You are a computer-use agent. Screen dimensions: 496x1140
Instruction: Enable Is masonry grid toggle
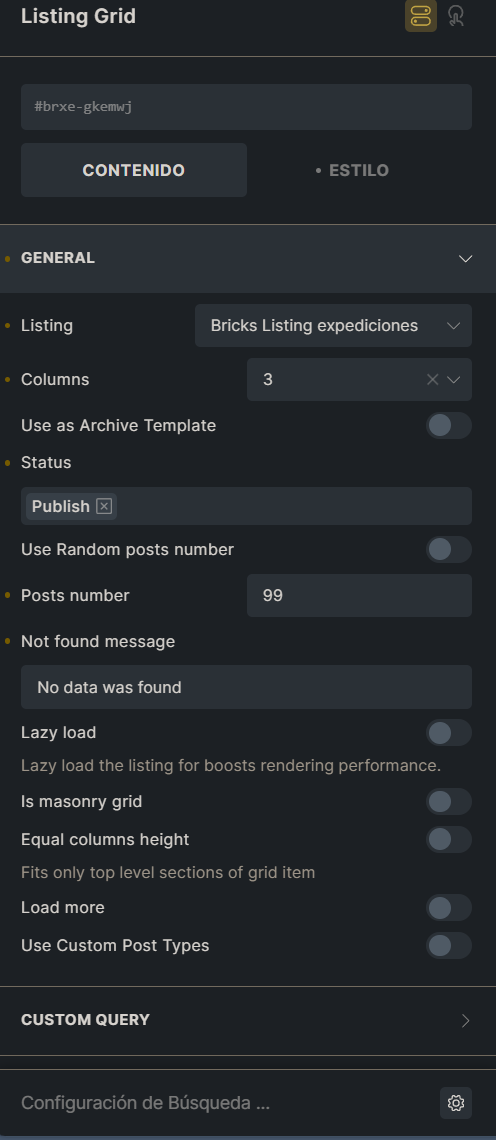pos(449,802)
